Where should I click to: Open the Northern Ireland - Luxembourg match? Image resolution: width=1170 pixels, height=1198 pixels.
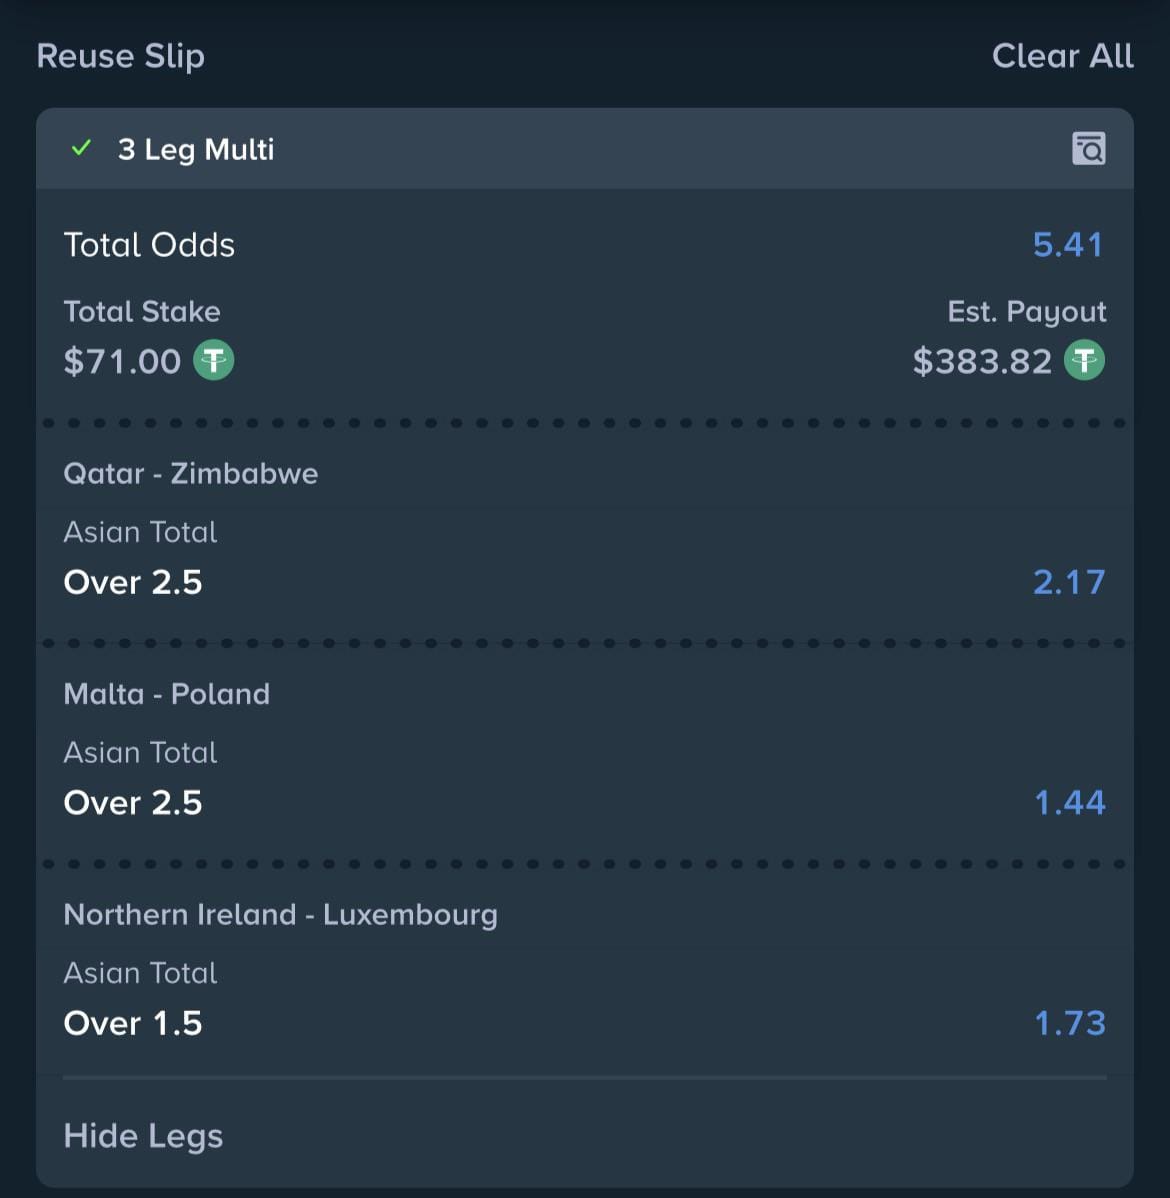(x=280, y=914)
